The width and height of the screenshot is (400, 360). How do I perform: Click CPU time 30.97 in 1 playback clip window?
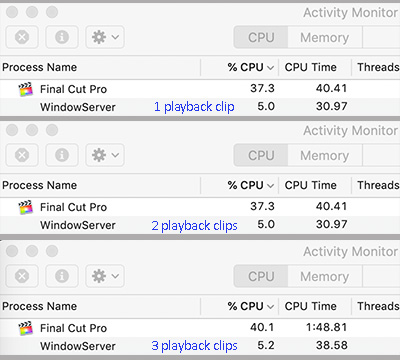pyautogui.click(x=332, y=106)
